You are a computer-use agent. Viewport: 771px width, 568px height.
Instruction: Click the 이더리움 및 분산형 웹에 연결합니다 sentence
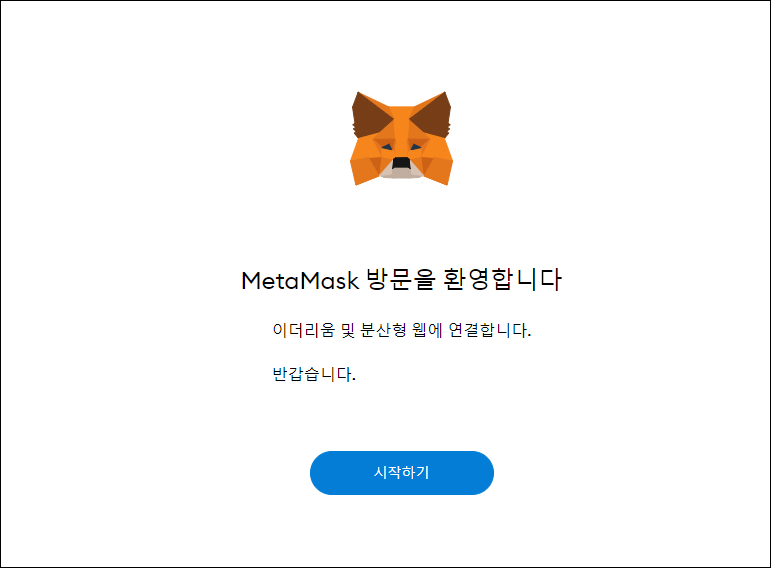pos(402,330)
